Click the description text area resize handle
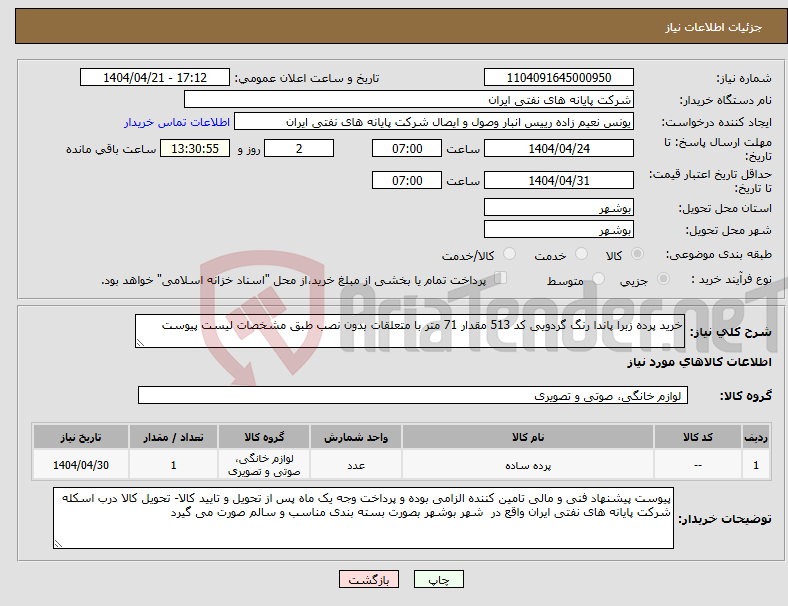The image size is (788, 606). (x=140, y=343)
